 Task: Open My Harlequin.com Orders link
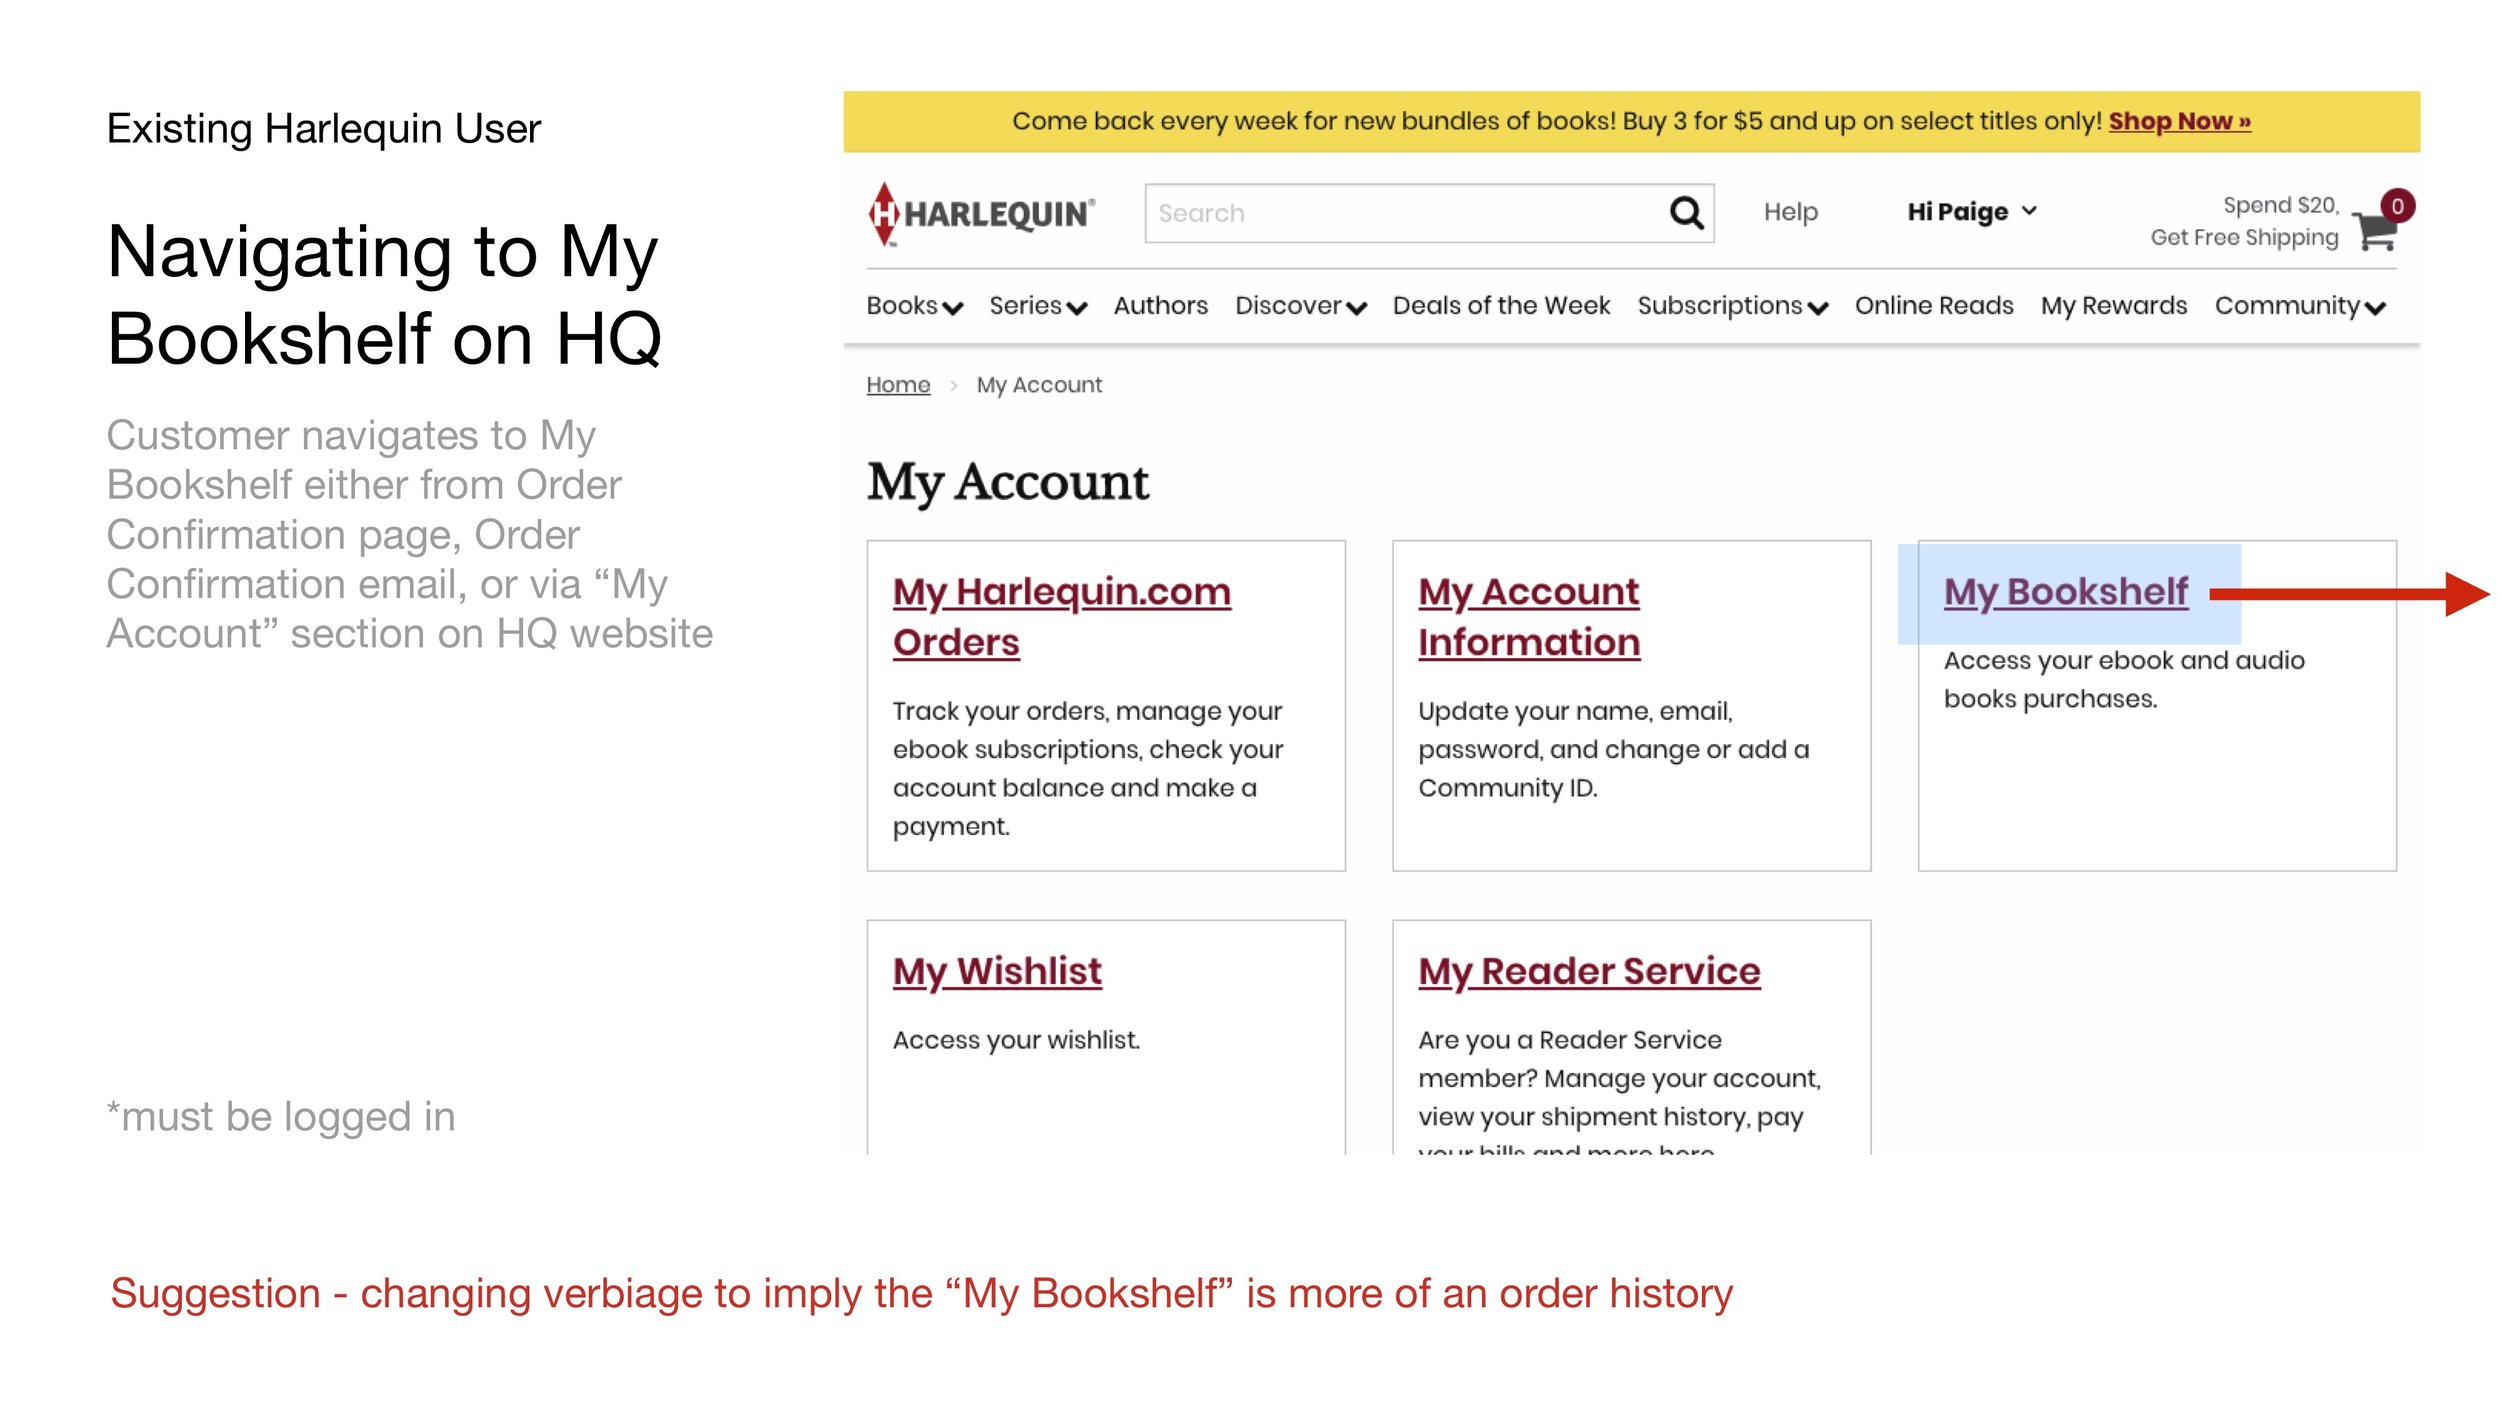[1061, 617]
